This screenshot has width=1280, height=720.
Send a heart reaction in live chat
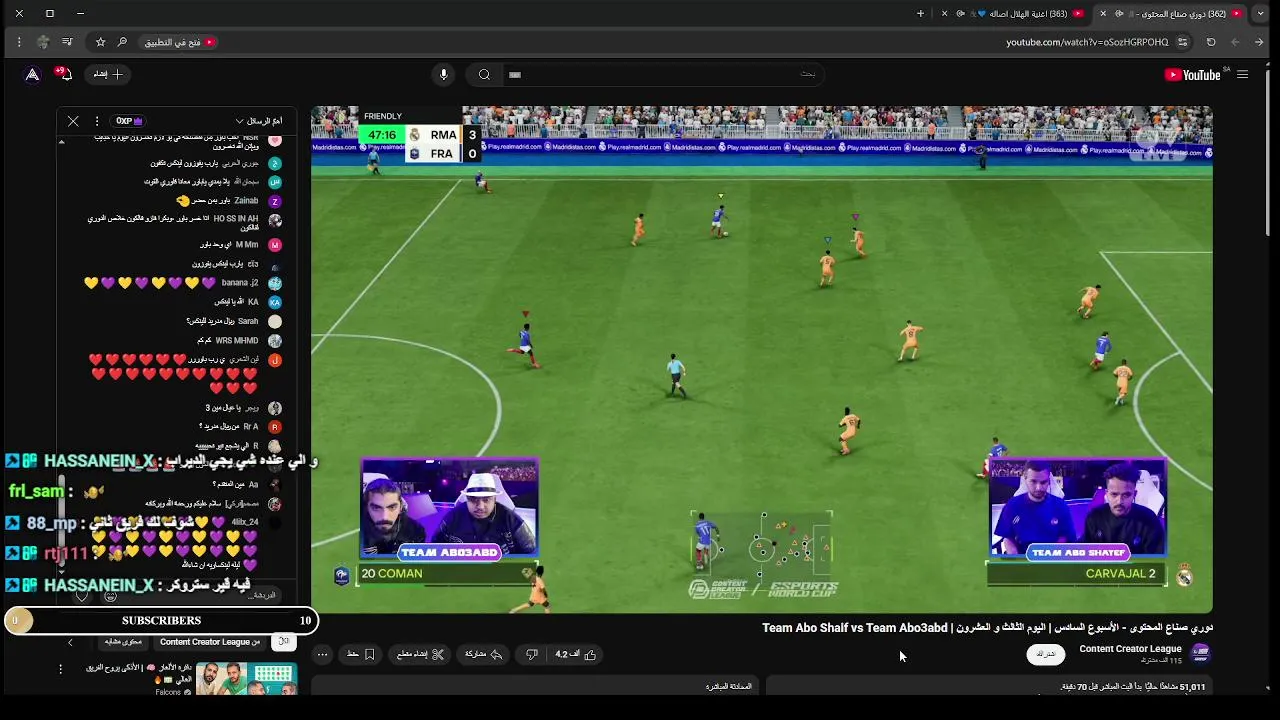82,596
